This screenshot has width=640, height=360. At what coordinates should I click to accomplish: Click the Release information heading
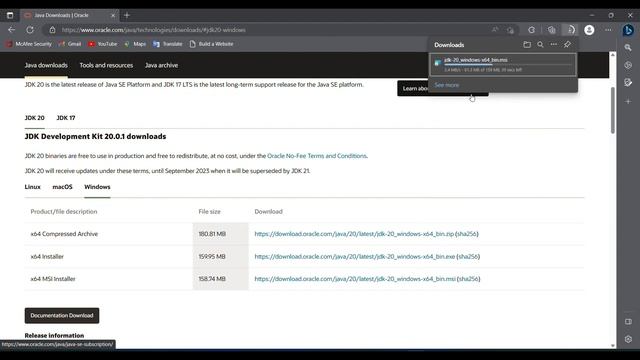[x=54, y=335]
